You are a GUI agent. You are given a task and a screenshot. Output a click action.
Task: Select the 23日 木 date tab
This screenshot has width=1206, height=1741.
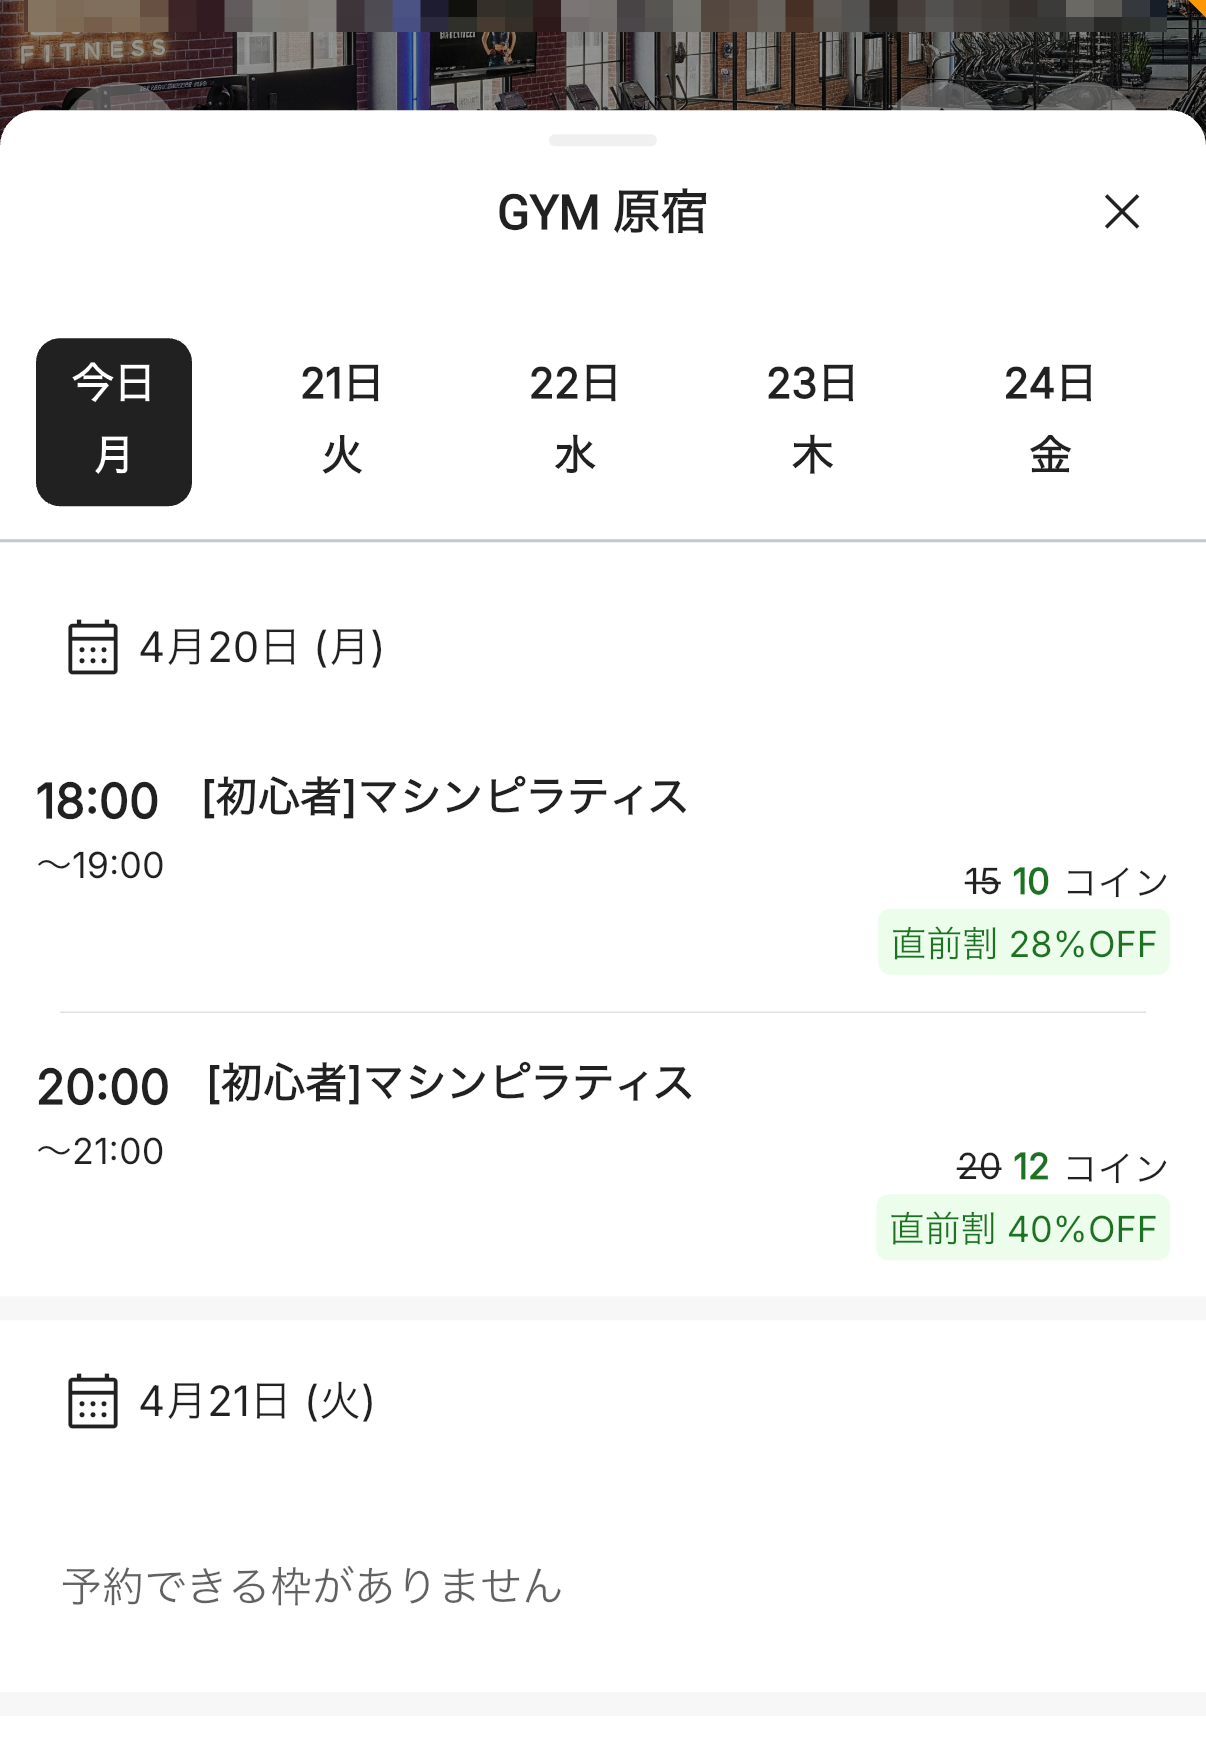click(811, 421)
